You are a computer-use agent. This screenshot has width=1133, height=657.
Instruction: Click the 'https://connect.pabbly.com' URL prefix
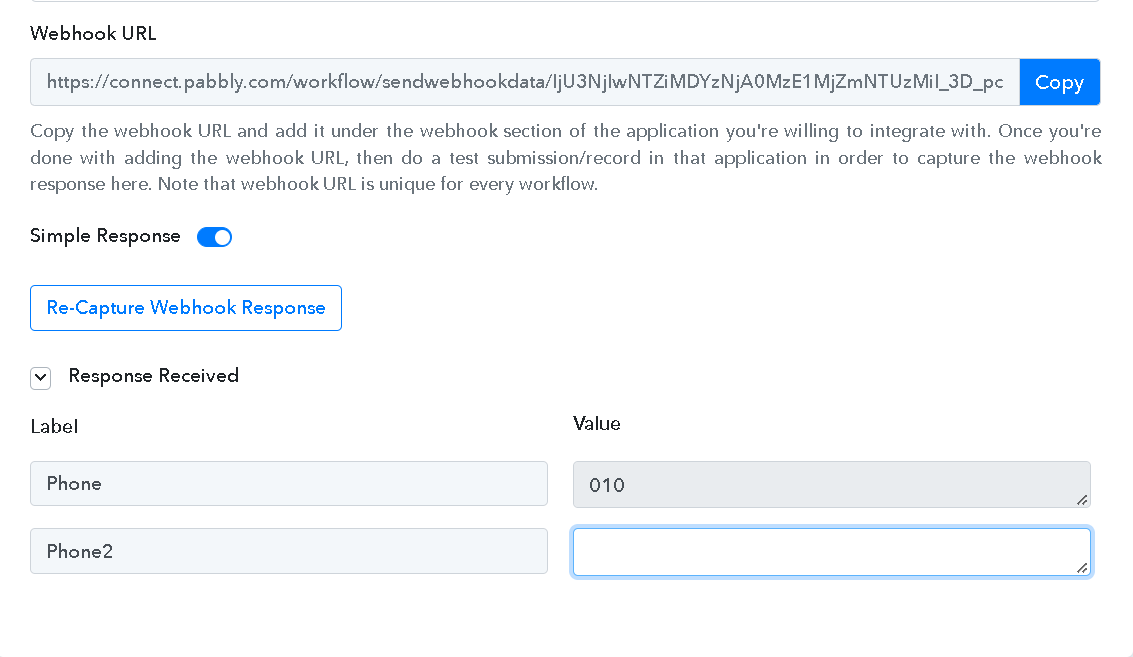tap(168, 82)
